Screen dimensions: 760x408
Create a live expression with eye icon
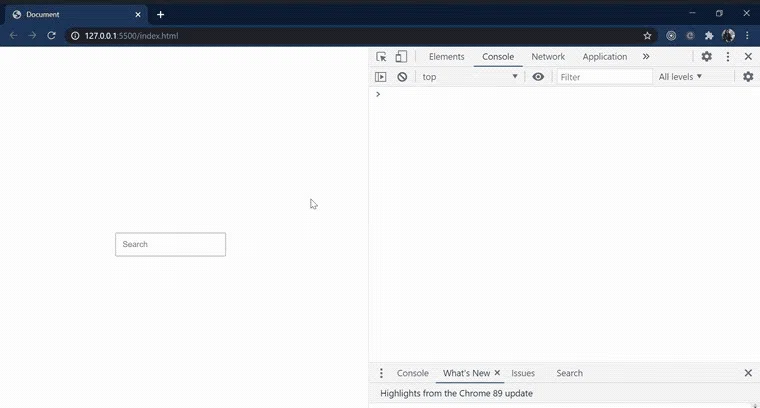point(538,77)
